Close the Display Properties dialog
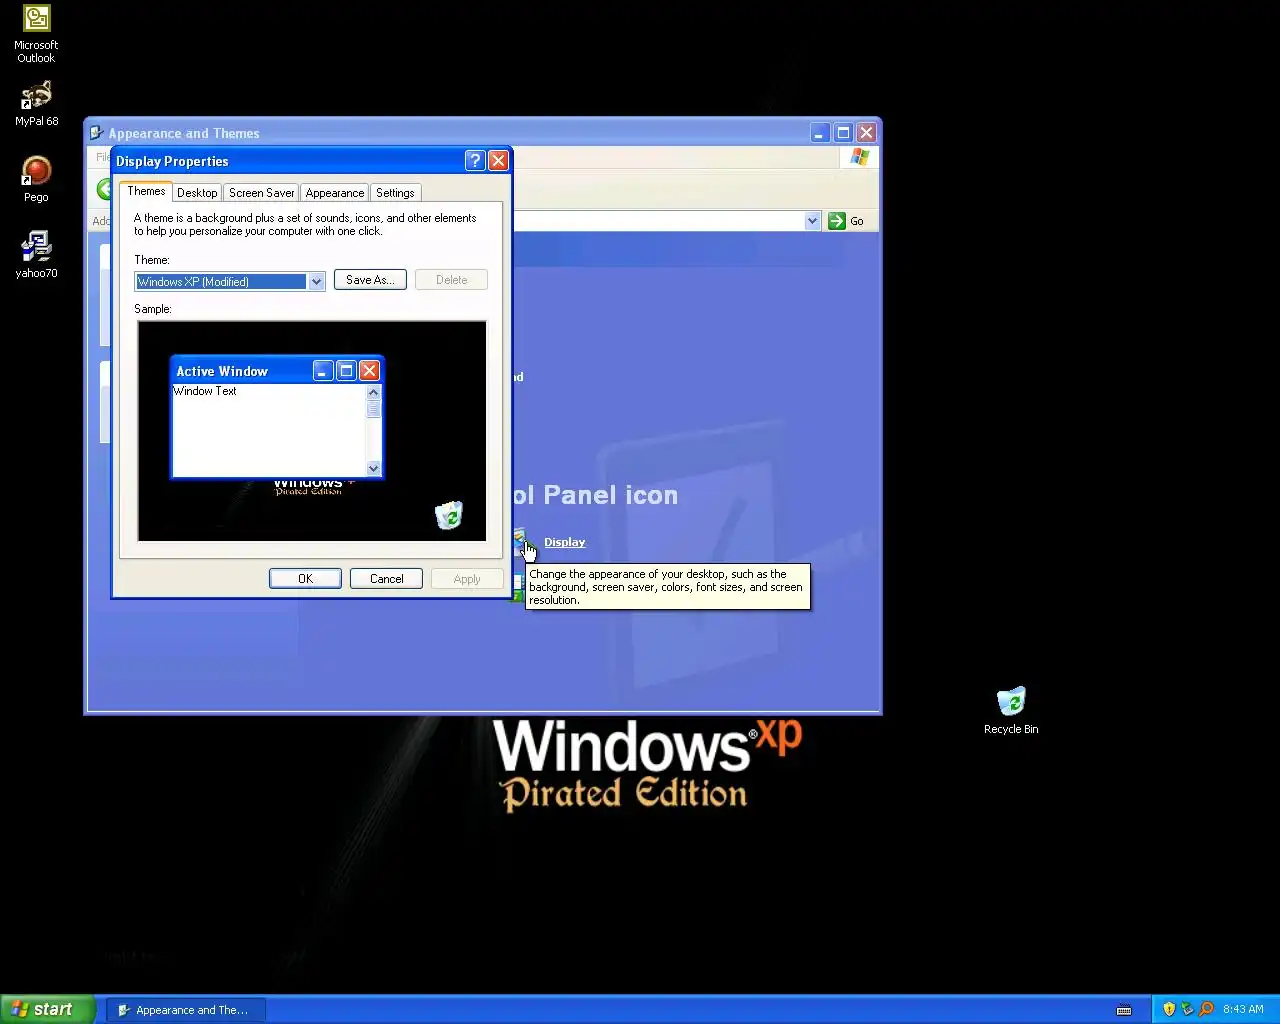Viewport: 1280px width, 1024px height. coord(498,161)
